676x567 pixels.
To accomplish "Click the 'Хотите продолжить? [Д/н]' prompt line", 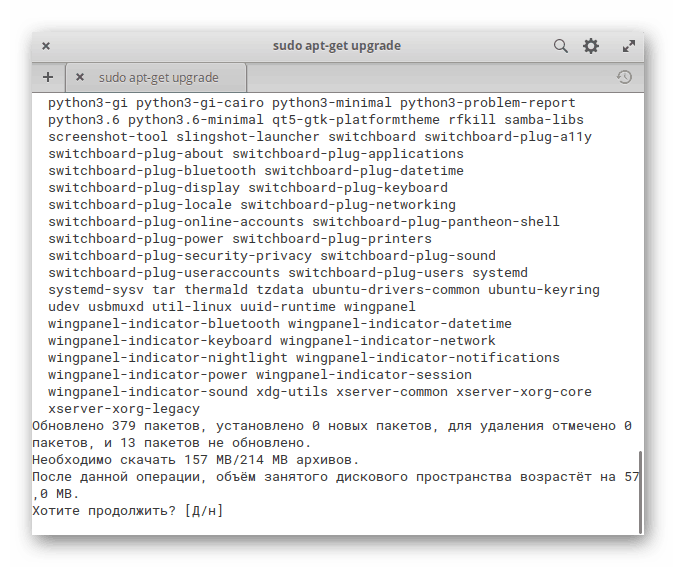I will pyautogui.click(x=127, y=511).
